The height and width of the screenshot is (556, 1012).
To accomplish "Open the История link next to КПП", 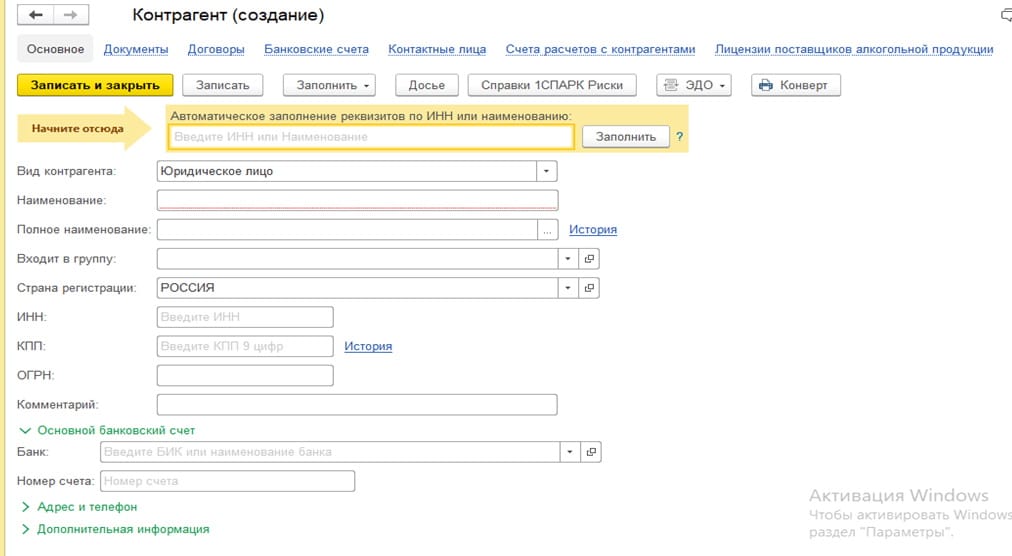I will (368, 346).
